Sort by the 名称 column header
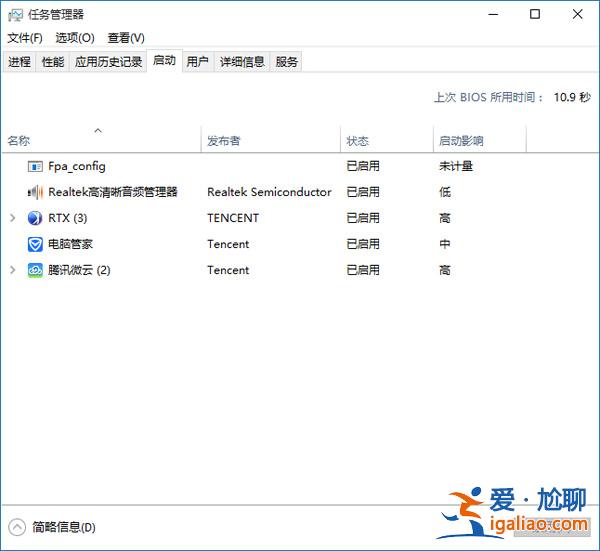The height and width of the screenshot is (551, 600). 101,141
